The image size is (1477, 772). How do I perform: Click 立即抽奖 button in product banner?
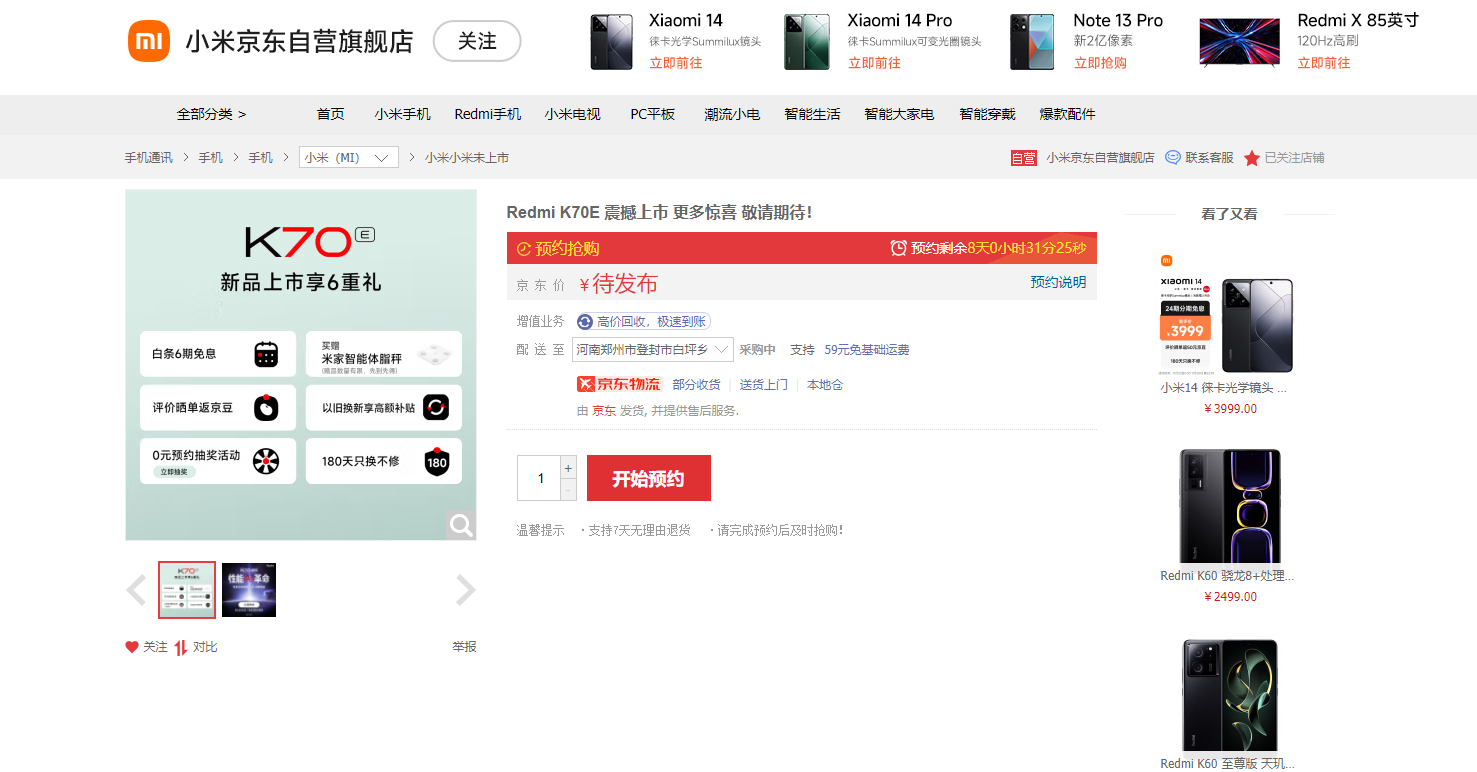point(174,472)
